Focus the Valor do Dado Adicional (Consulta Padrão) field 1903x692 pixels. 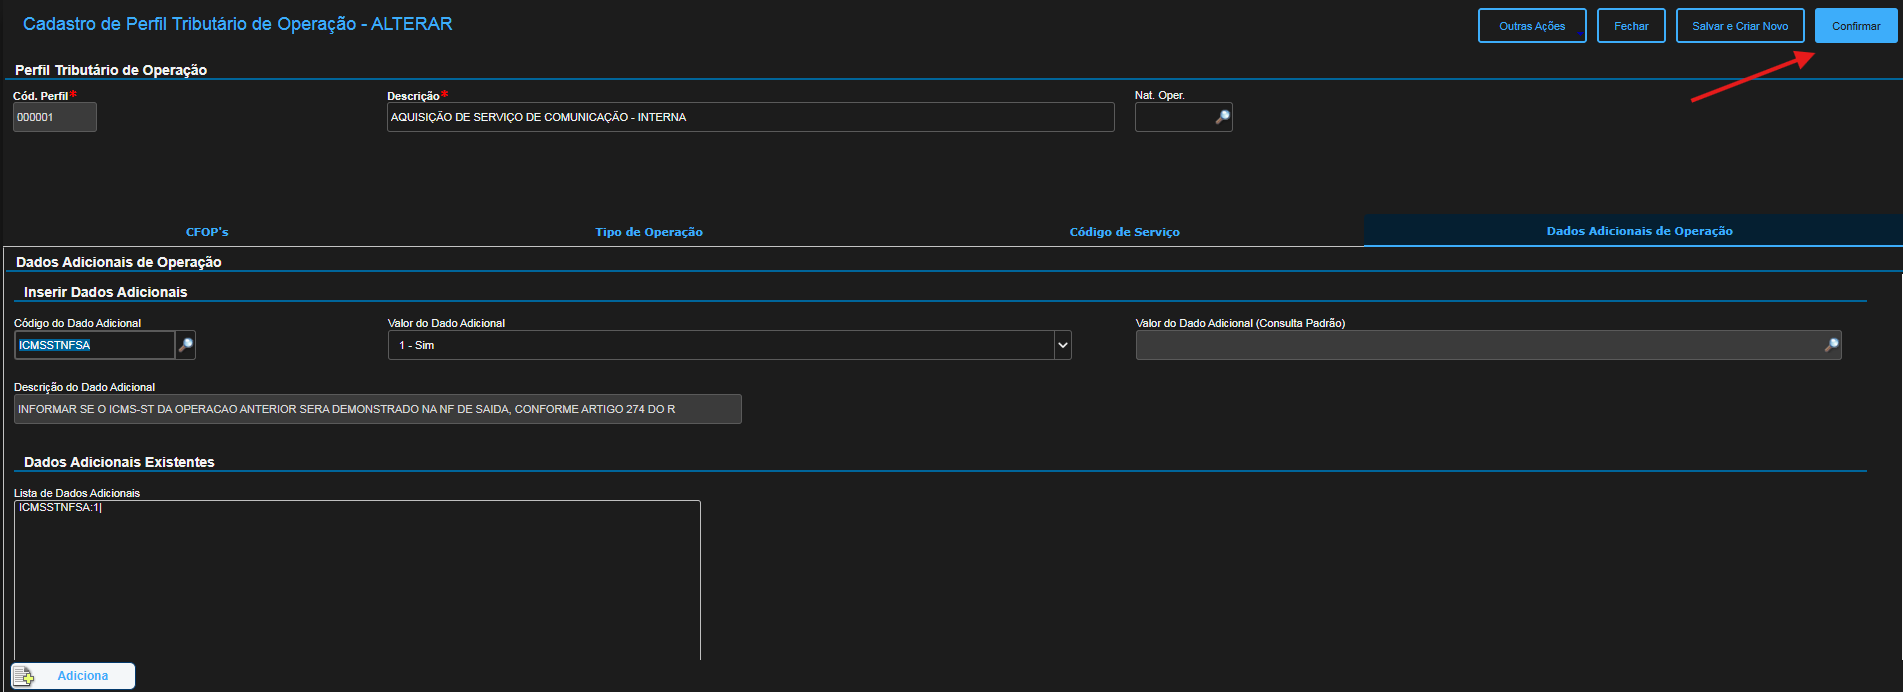coord(1478,345)
